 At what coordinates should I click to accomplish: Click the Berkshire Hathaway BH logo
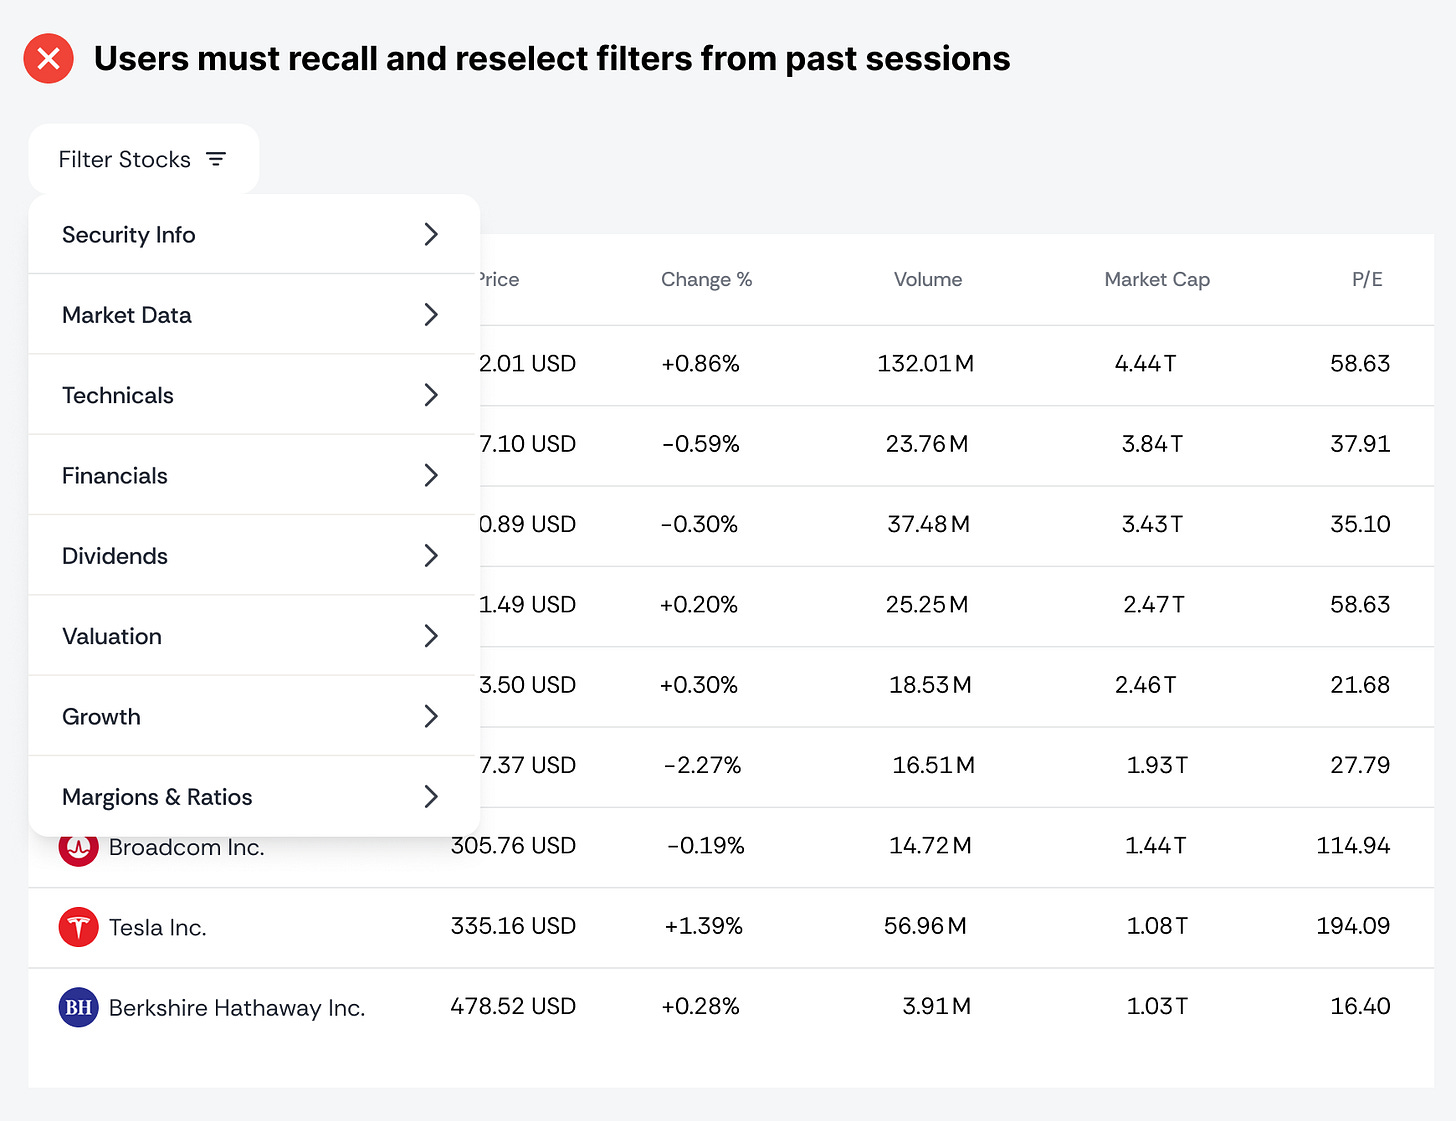pyautogui.click(x=78, y=1007)
